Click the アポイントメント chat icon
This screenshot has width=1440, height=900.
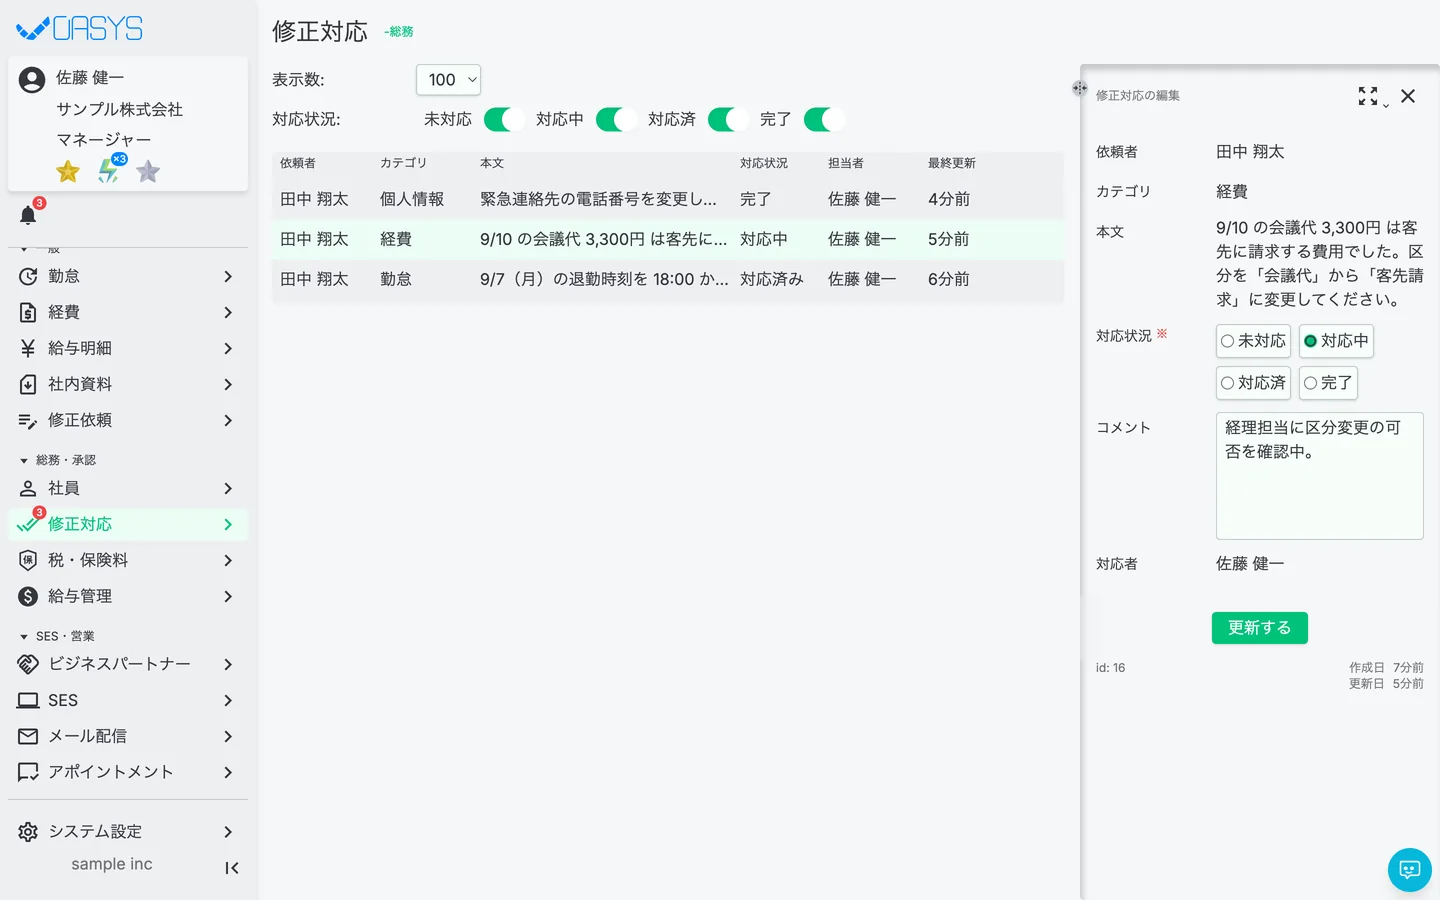[28, 772]
